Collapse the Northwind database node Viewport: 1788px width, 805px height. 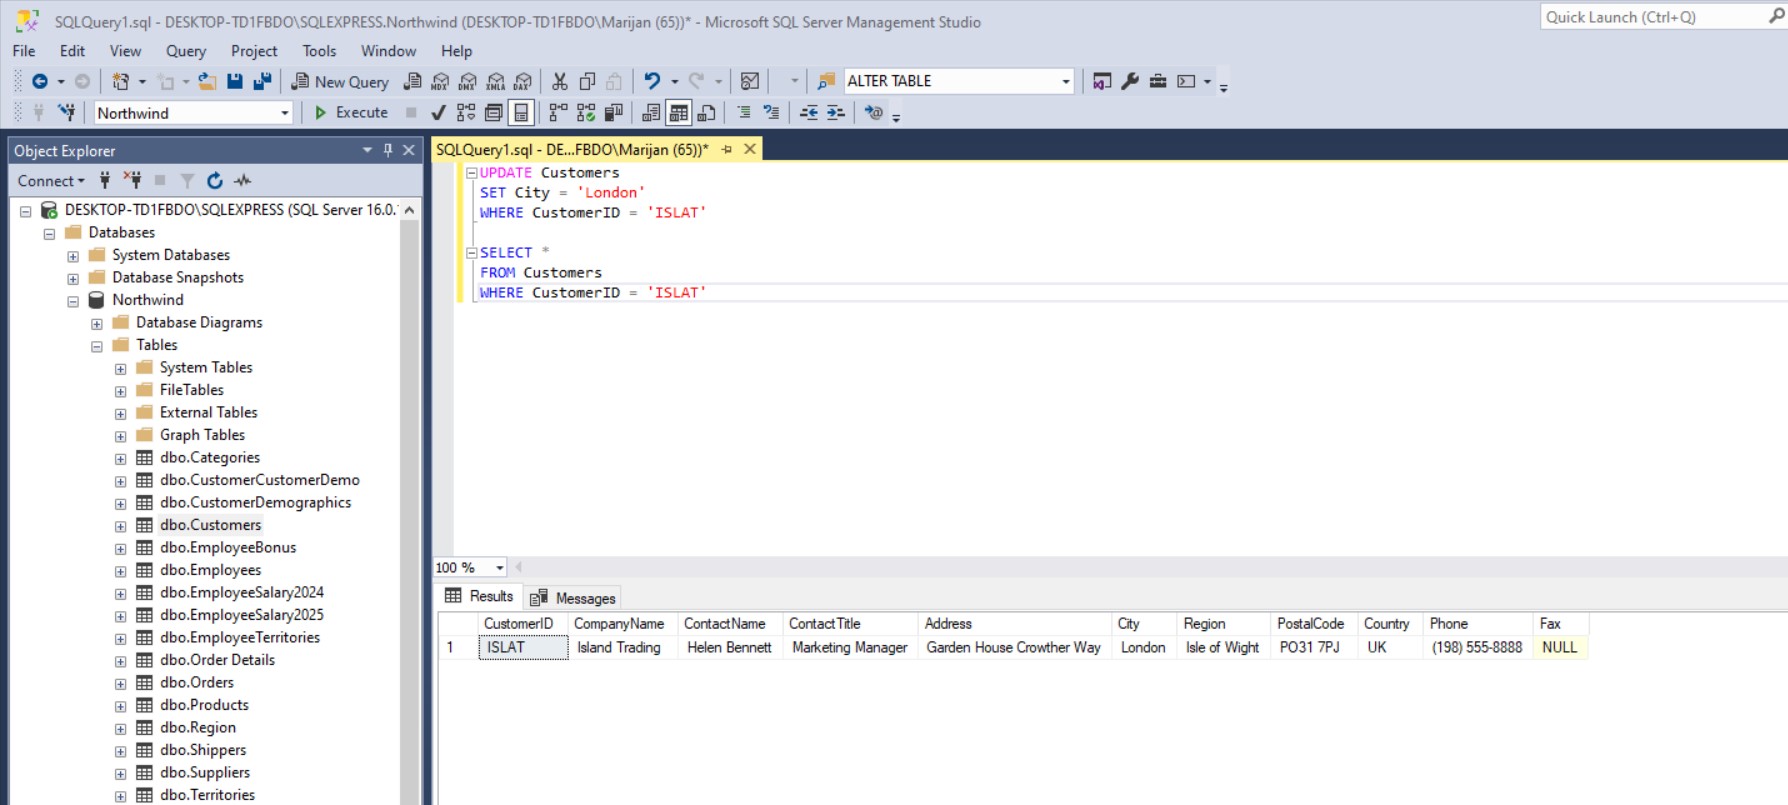point(73,301)
